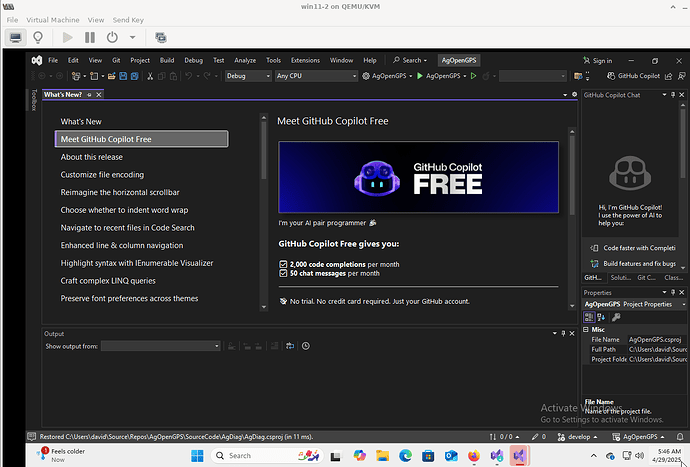This screenshot has height=467, width=690.
Task: Open the Analyze menu
Action: tap(245, 60)
